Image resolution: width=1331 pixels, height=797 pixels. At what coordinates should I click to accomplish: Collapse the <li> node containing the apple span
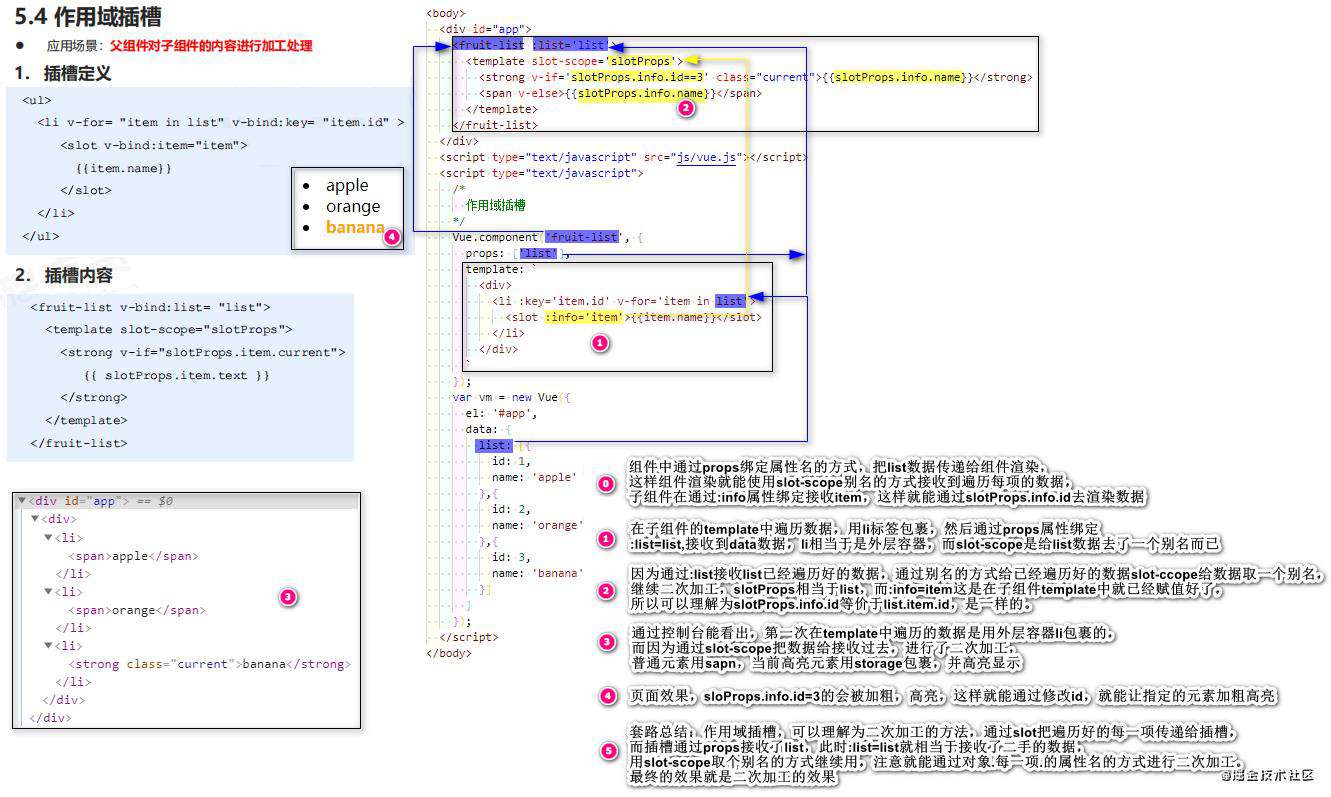point(48,538)
